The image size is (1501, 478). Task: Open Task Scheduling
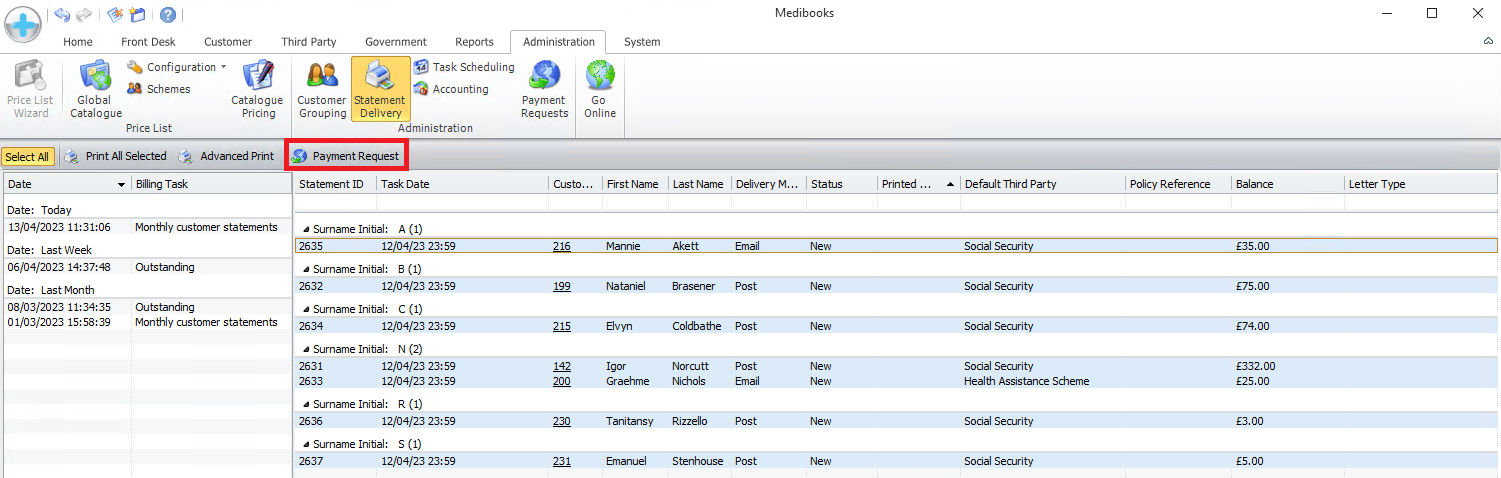point(464,67)
